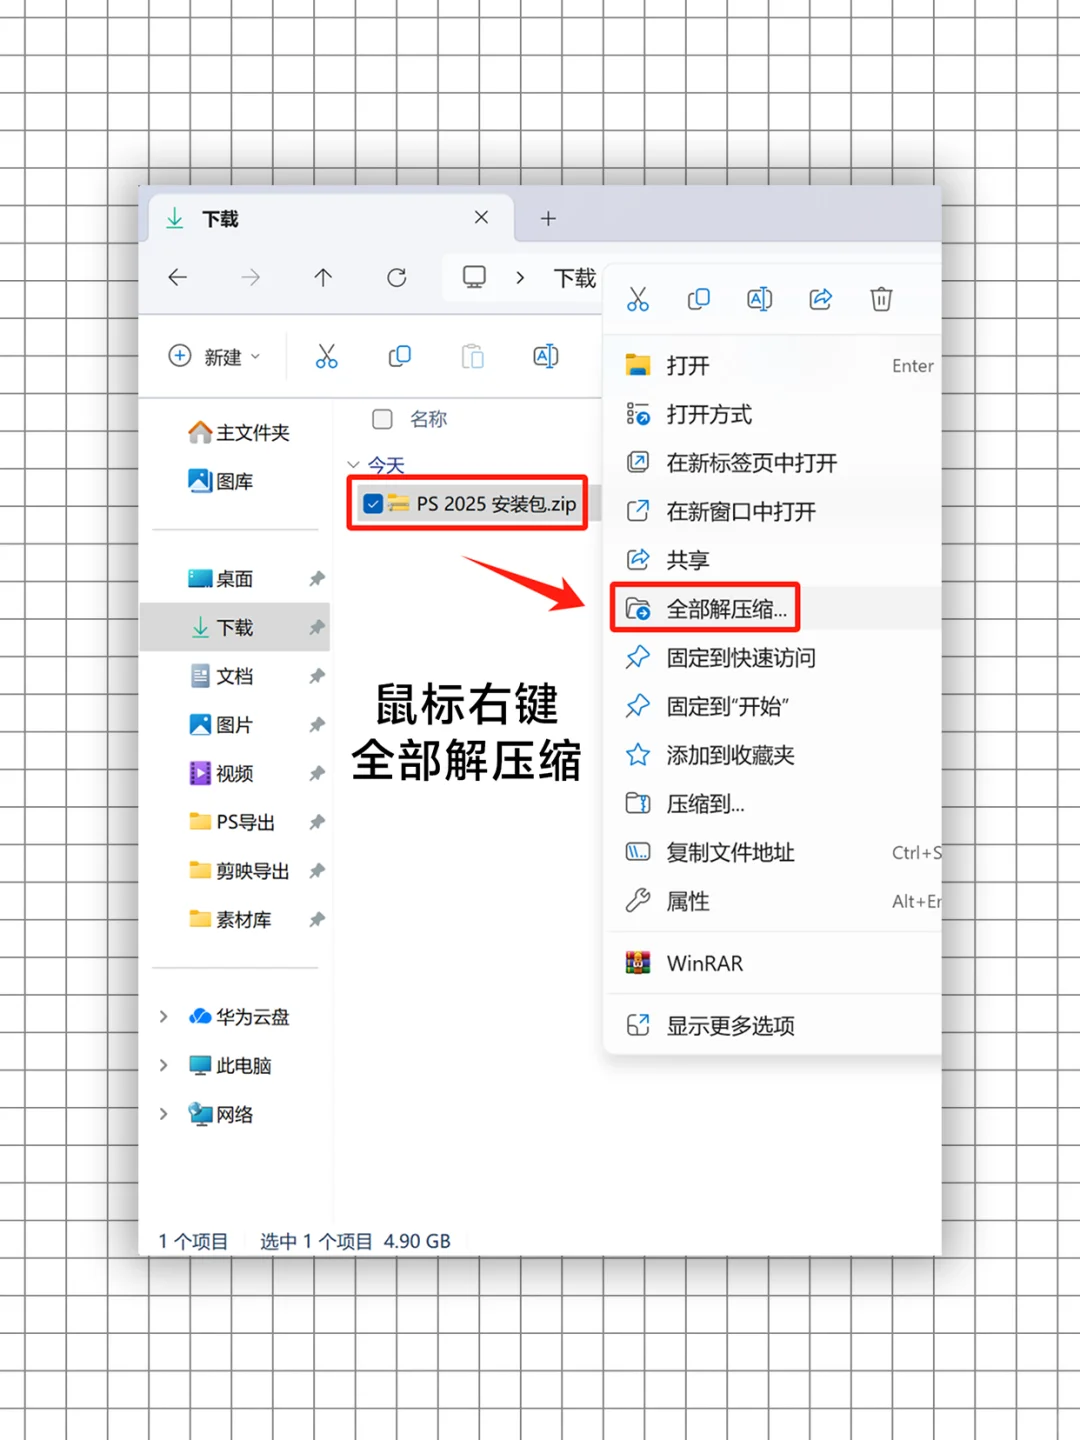1080x1440 pixels.
Task: Click the Copy icon in the context menu
Action: [699, 298]
